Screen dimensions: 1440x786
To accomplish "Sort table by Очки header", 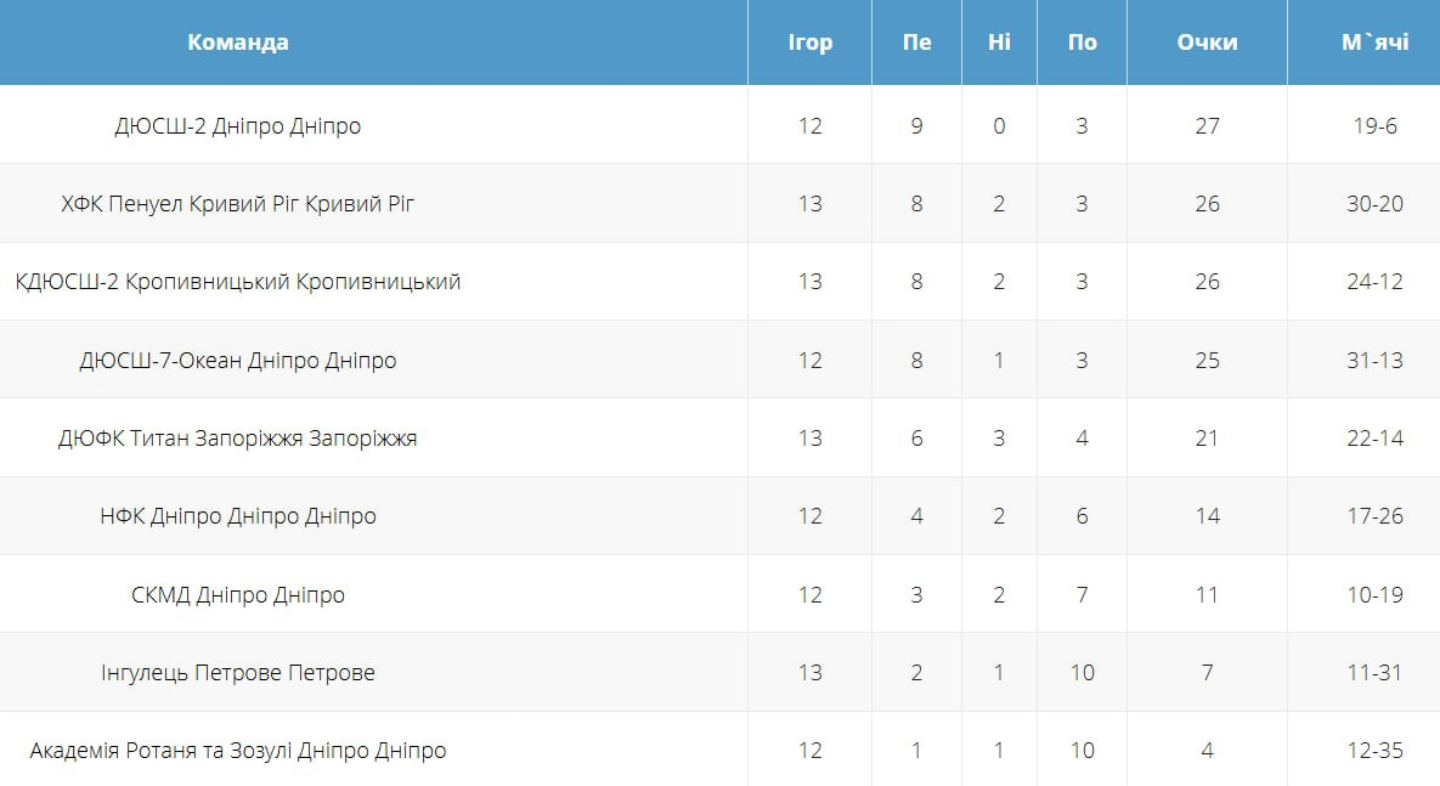I will 1206,42.
